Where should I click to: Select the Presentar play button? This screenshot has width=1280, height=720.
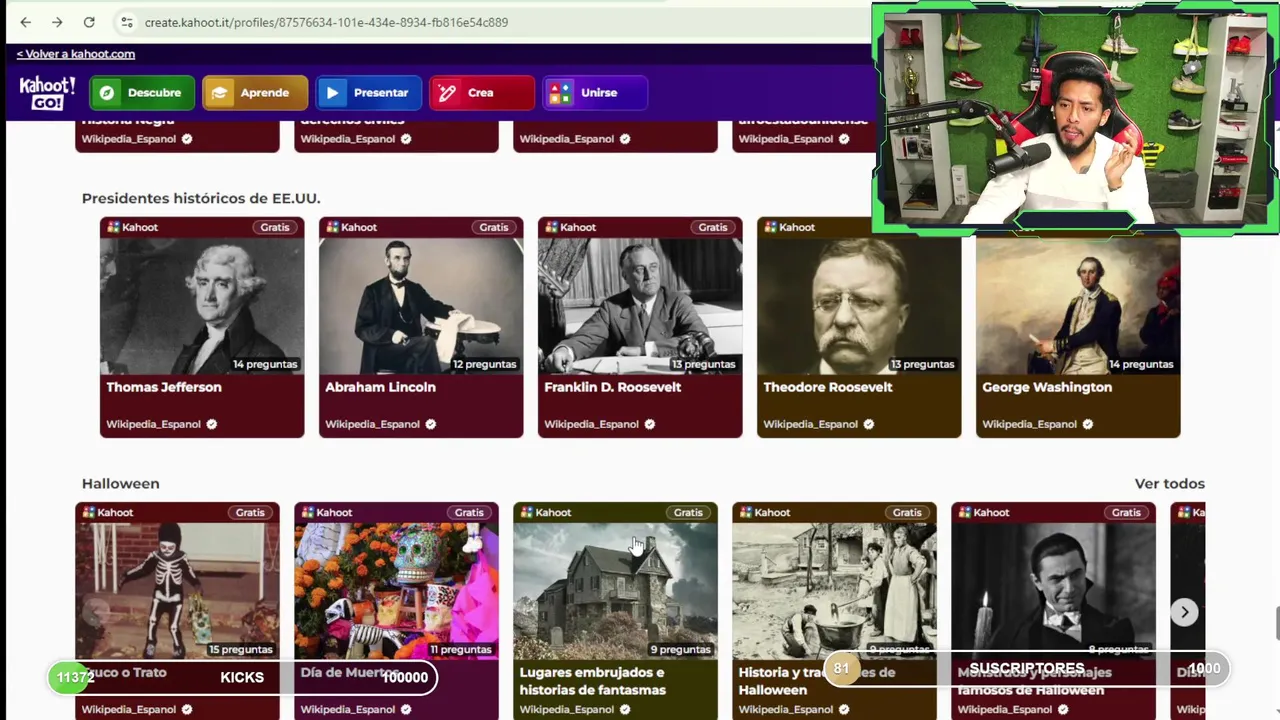click(x=368, y=93)
